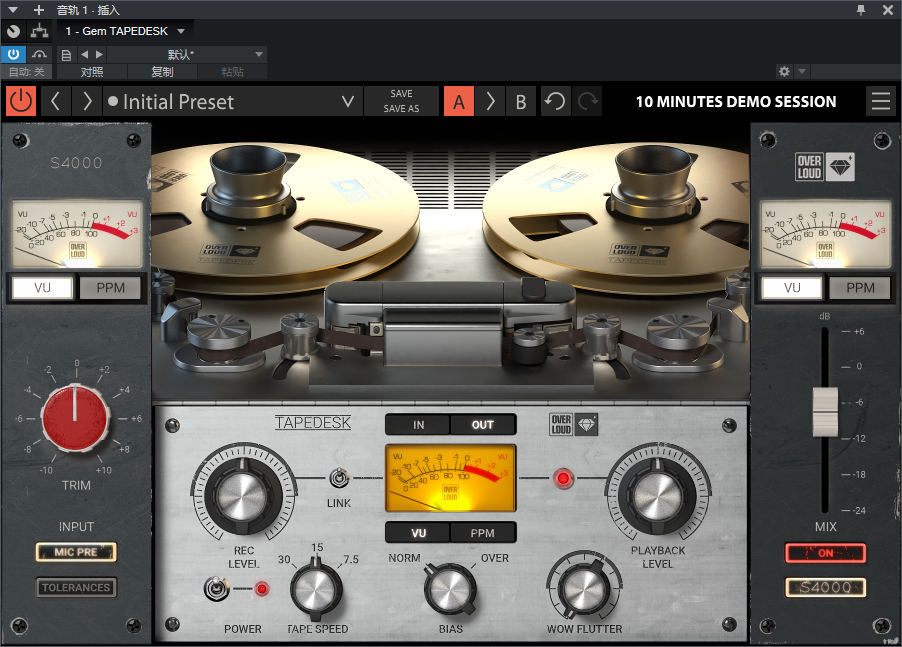The width and height of the screenshot is (902, 647).
Task: Click the TAPE SPEED selector knob
Action: coord(316,591)
